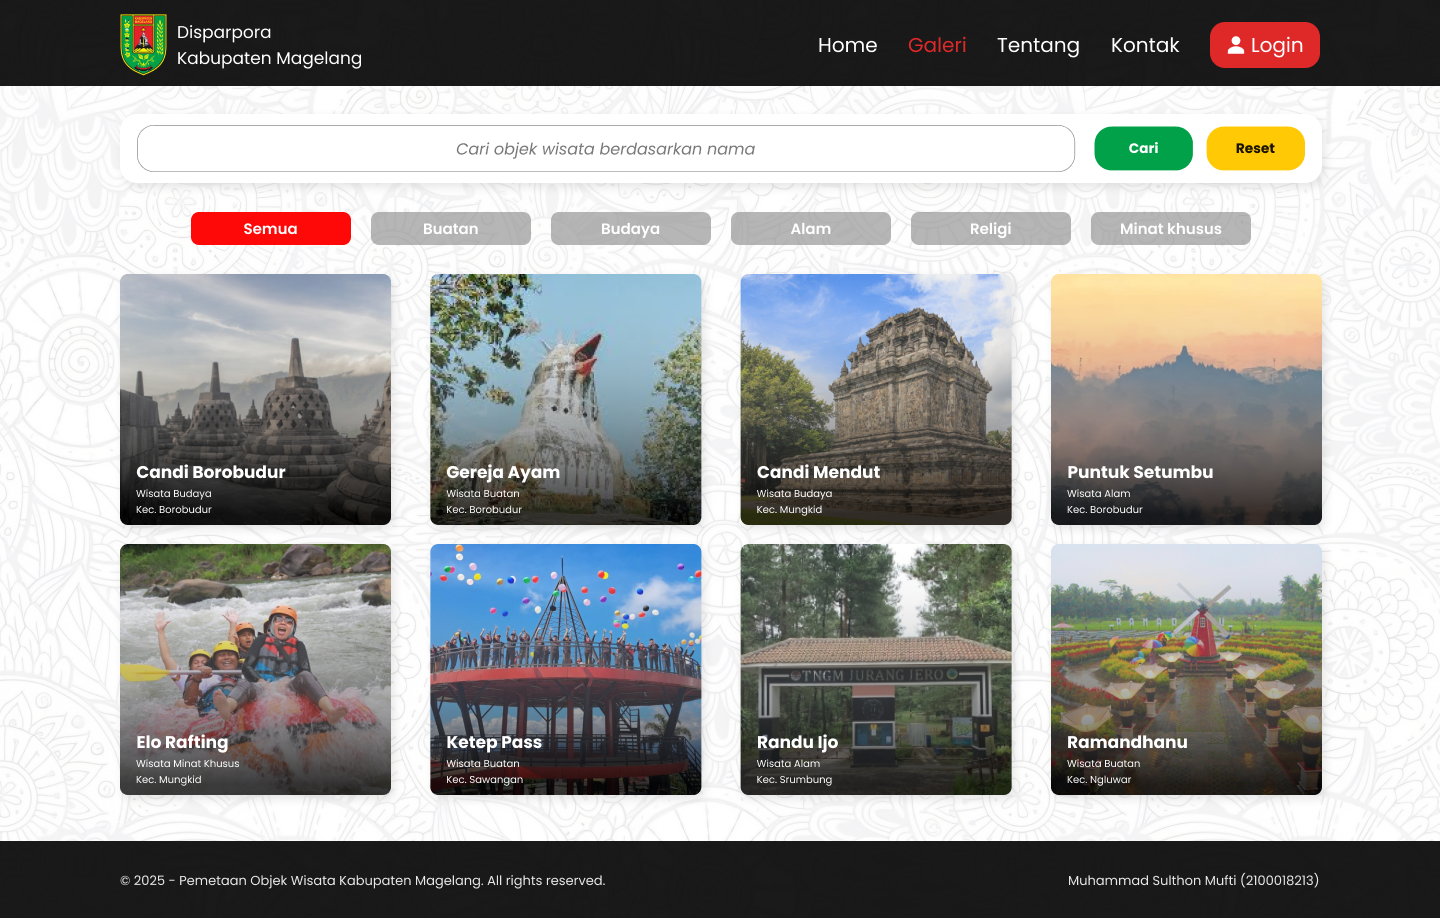The height and width of the screenshot is (918, 1440).
Task: Open the Home page
Action: click(x=847, y=45)
